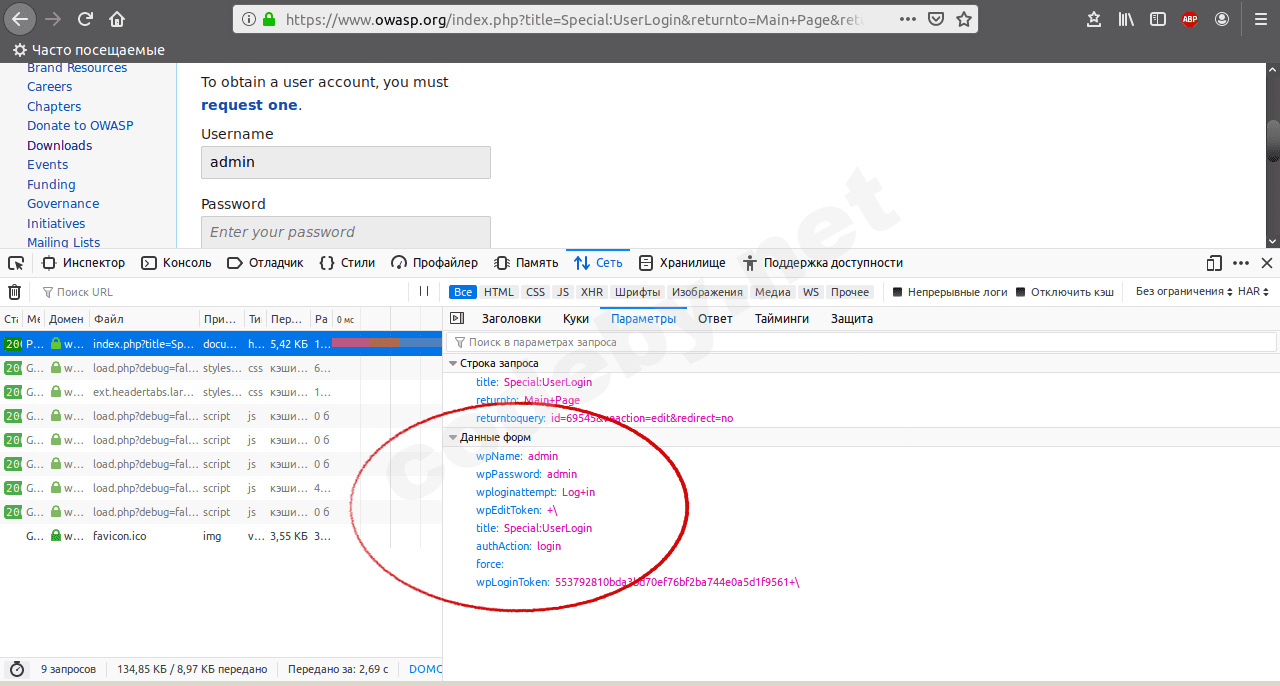Viewport: 1280px width, 686px height.
Task: Toggle the responsive design mode icon
Action: click(x=1214, y=263)
